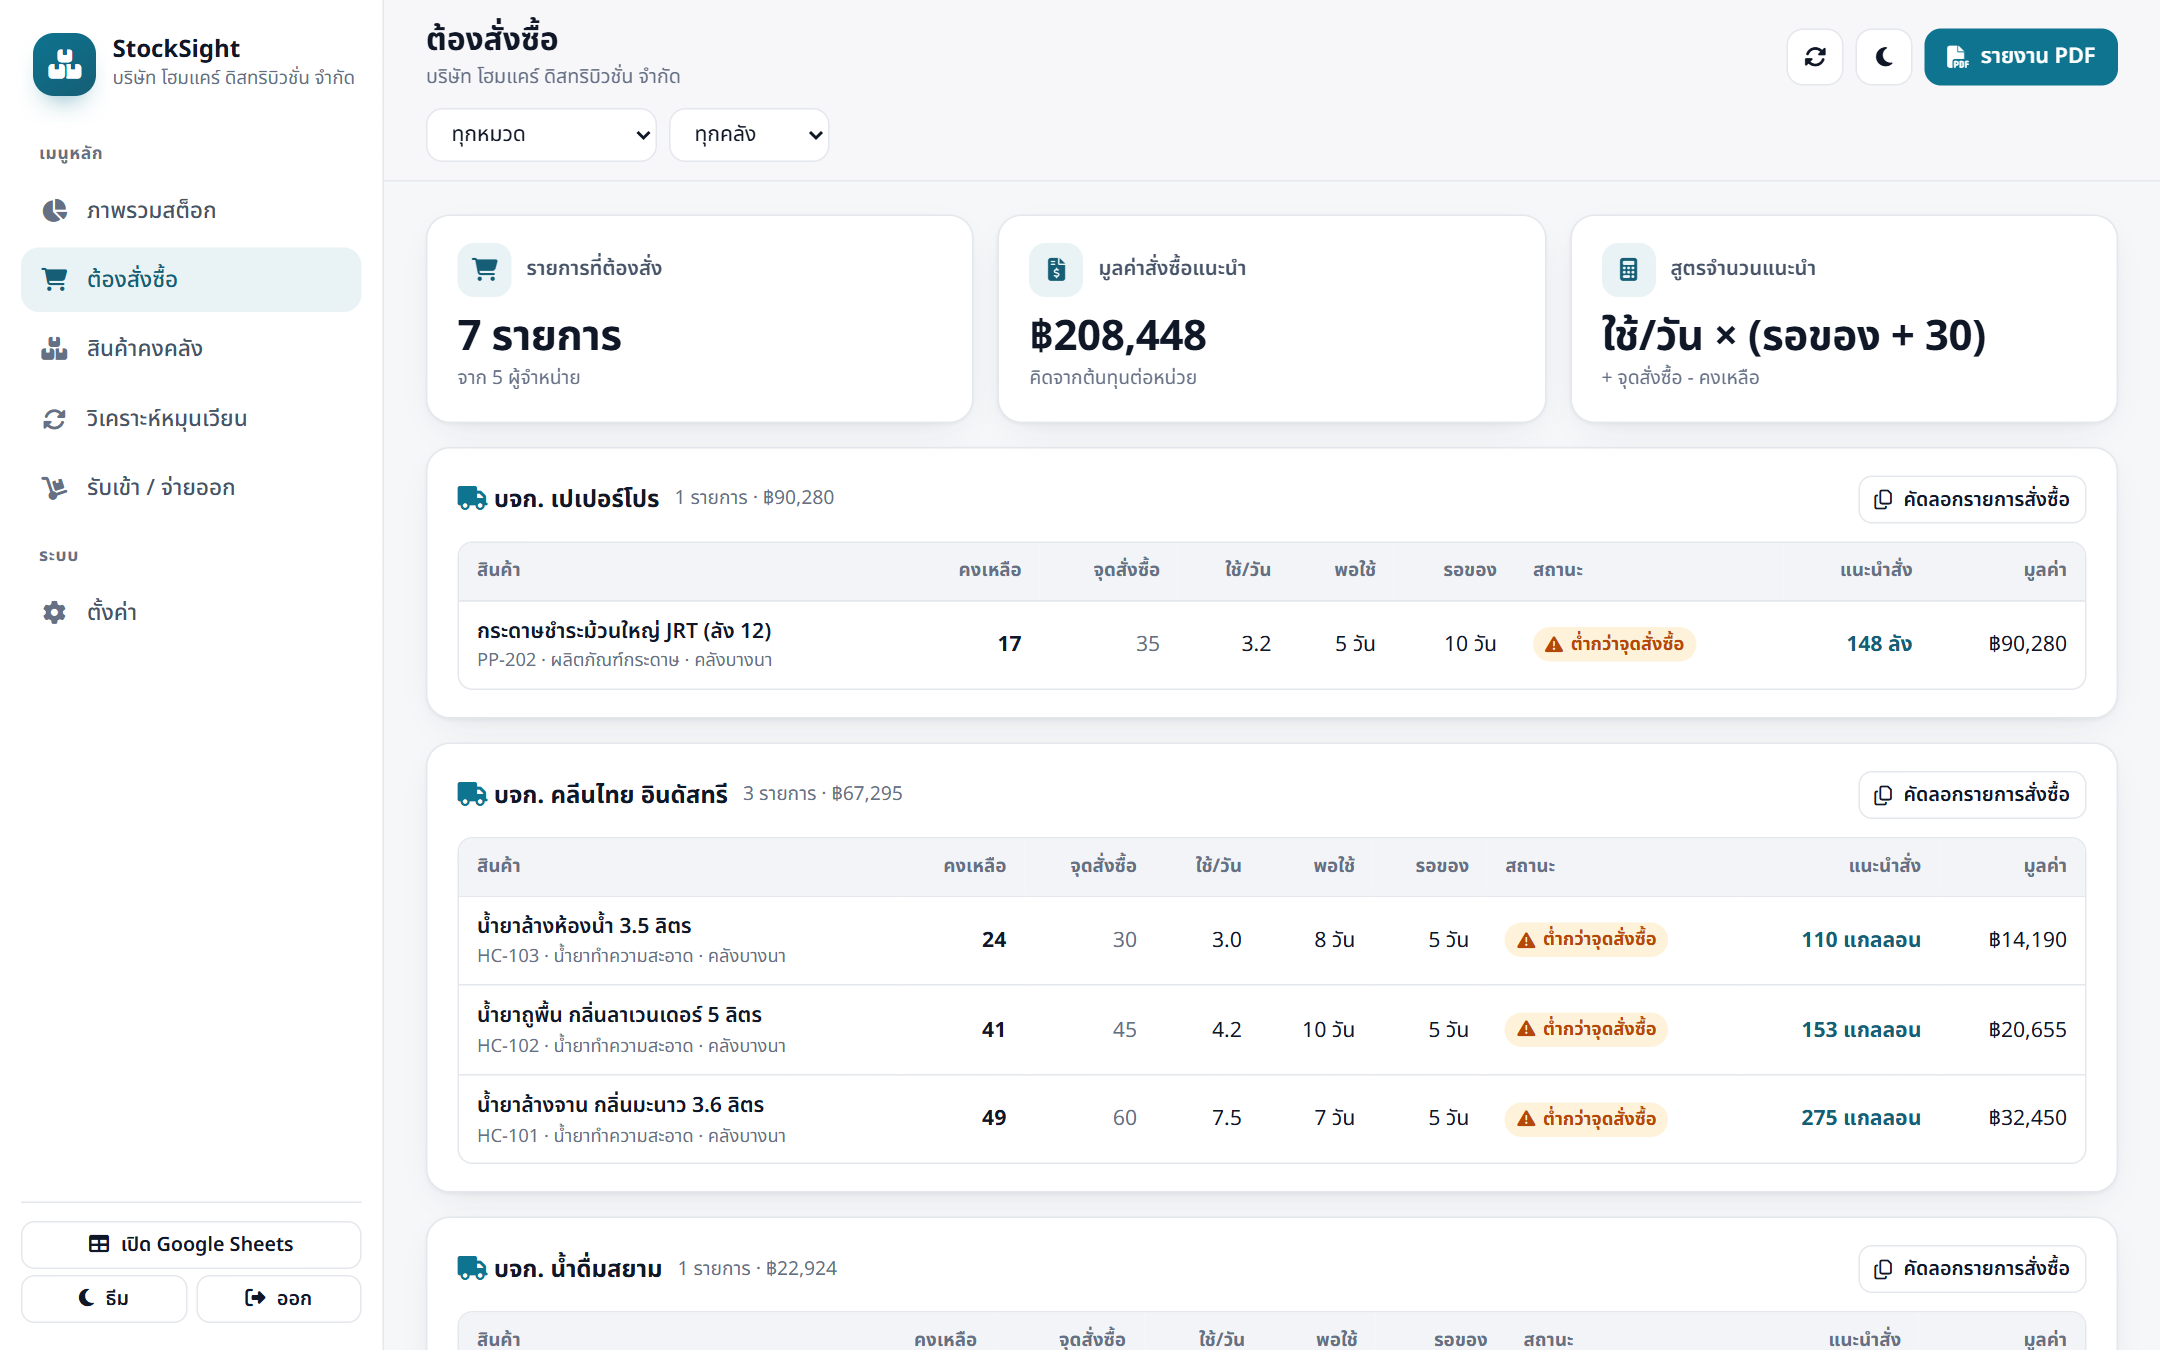This screenshot has height=1350, width=2160.
Task: Open the ทุกหมวด category dropdown
Action: click(541, 135)
